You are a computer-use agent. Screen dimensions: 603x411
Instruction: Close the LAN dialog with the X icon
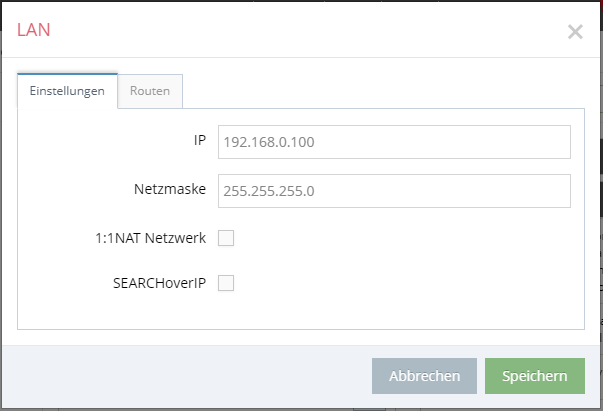pos(575,32)
